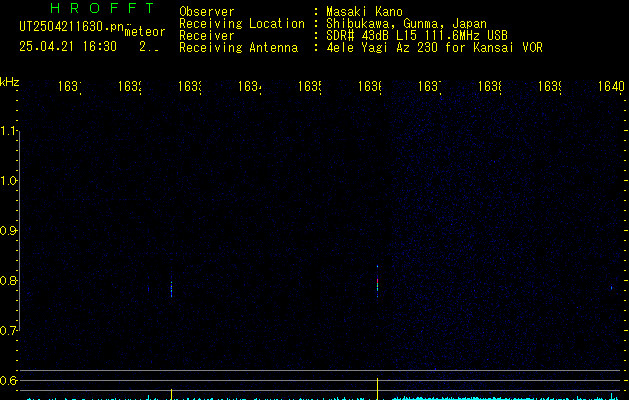Click the kHz axis unit label
This screenshot has width=629, height=400.
[10, 83]
